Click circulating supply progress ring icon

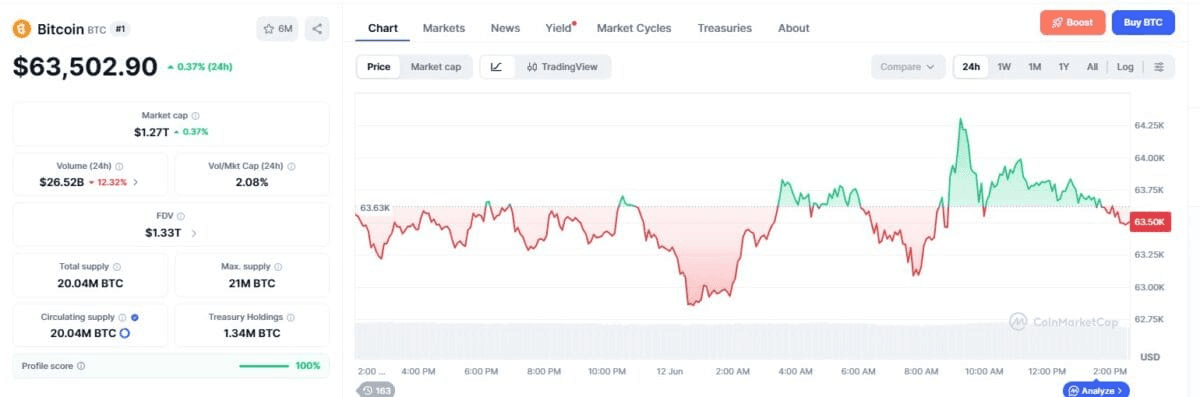click(x=125, y=333)
